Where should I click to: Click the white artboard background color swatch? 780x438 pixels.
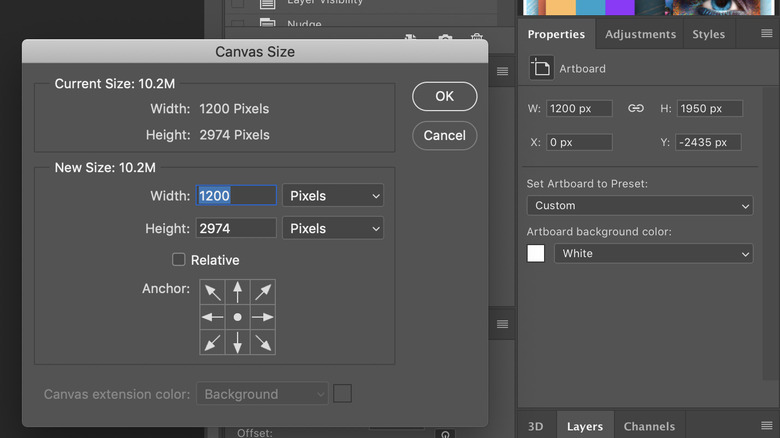tap(536, 254)
